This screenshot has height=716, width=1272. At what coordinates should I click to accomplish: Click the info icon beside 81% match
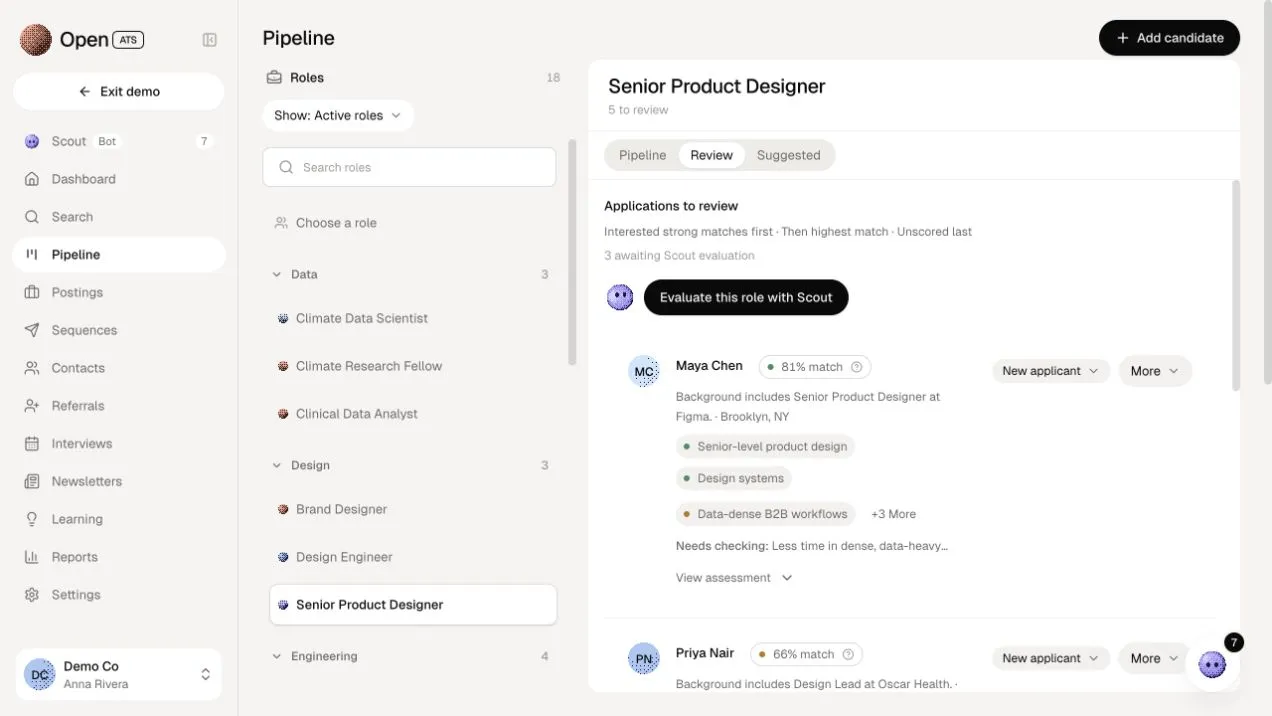[856, 367]
